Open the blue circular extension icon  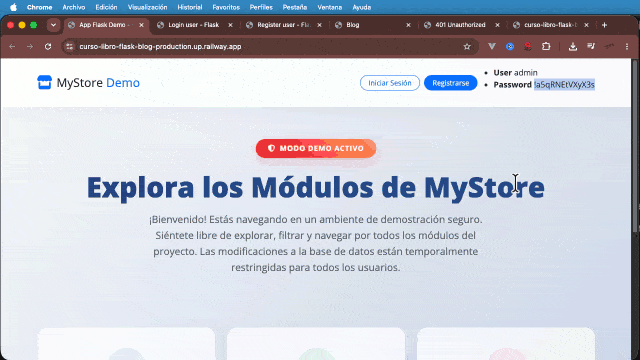point(510,47)
